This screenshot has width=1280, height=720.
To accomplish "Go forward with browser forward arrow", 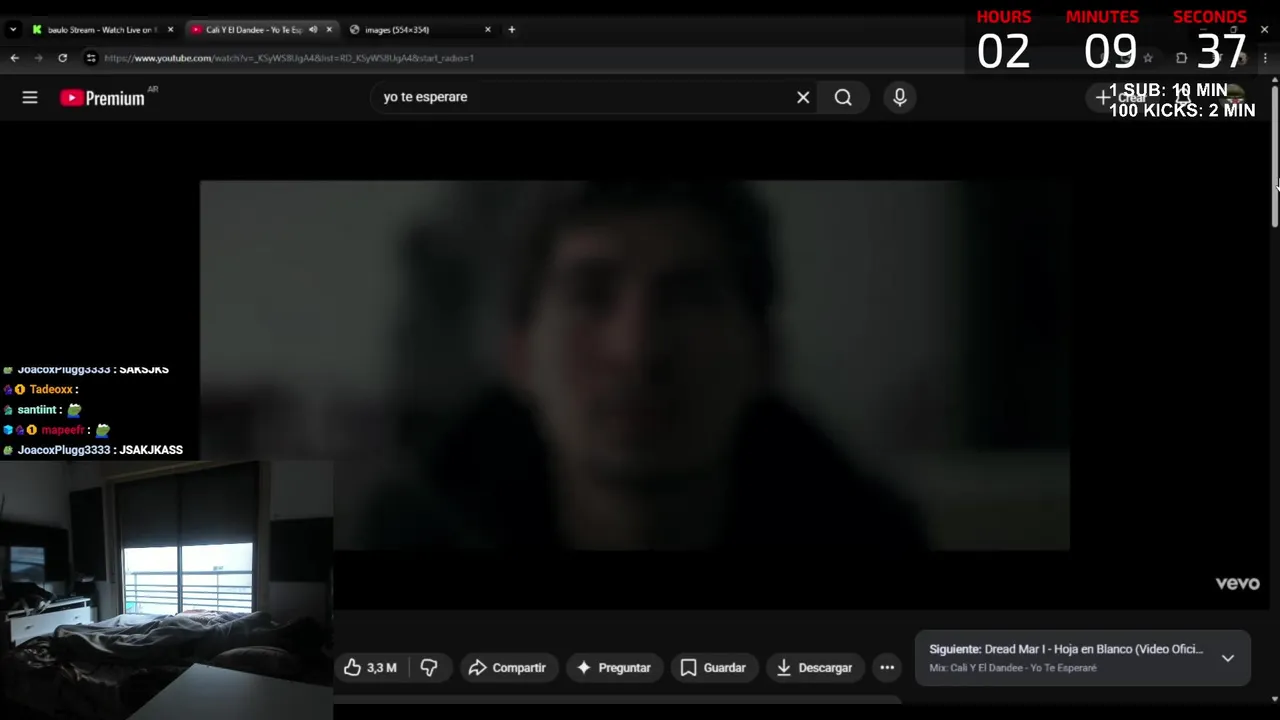I will tap(39, 58).
